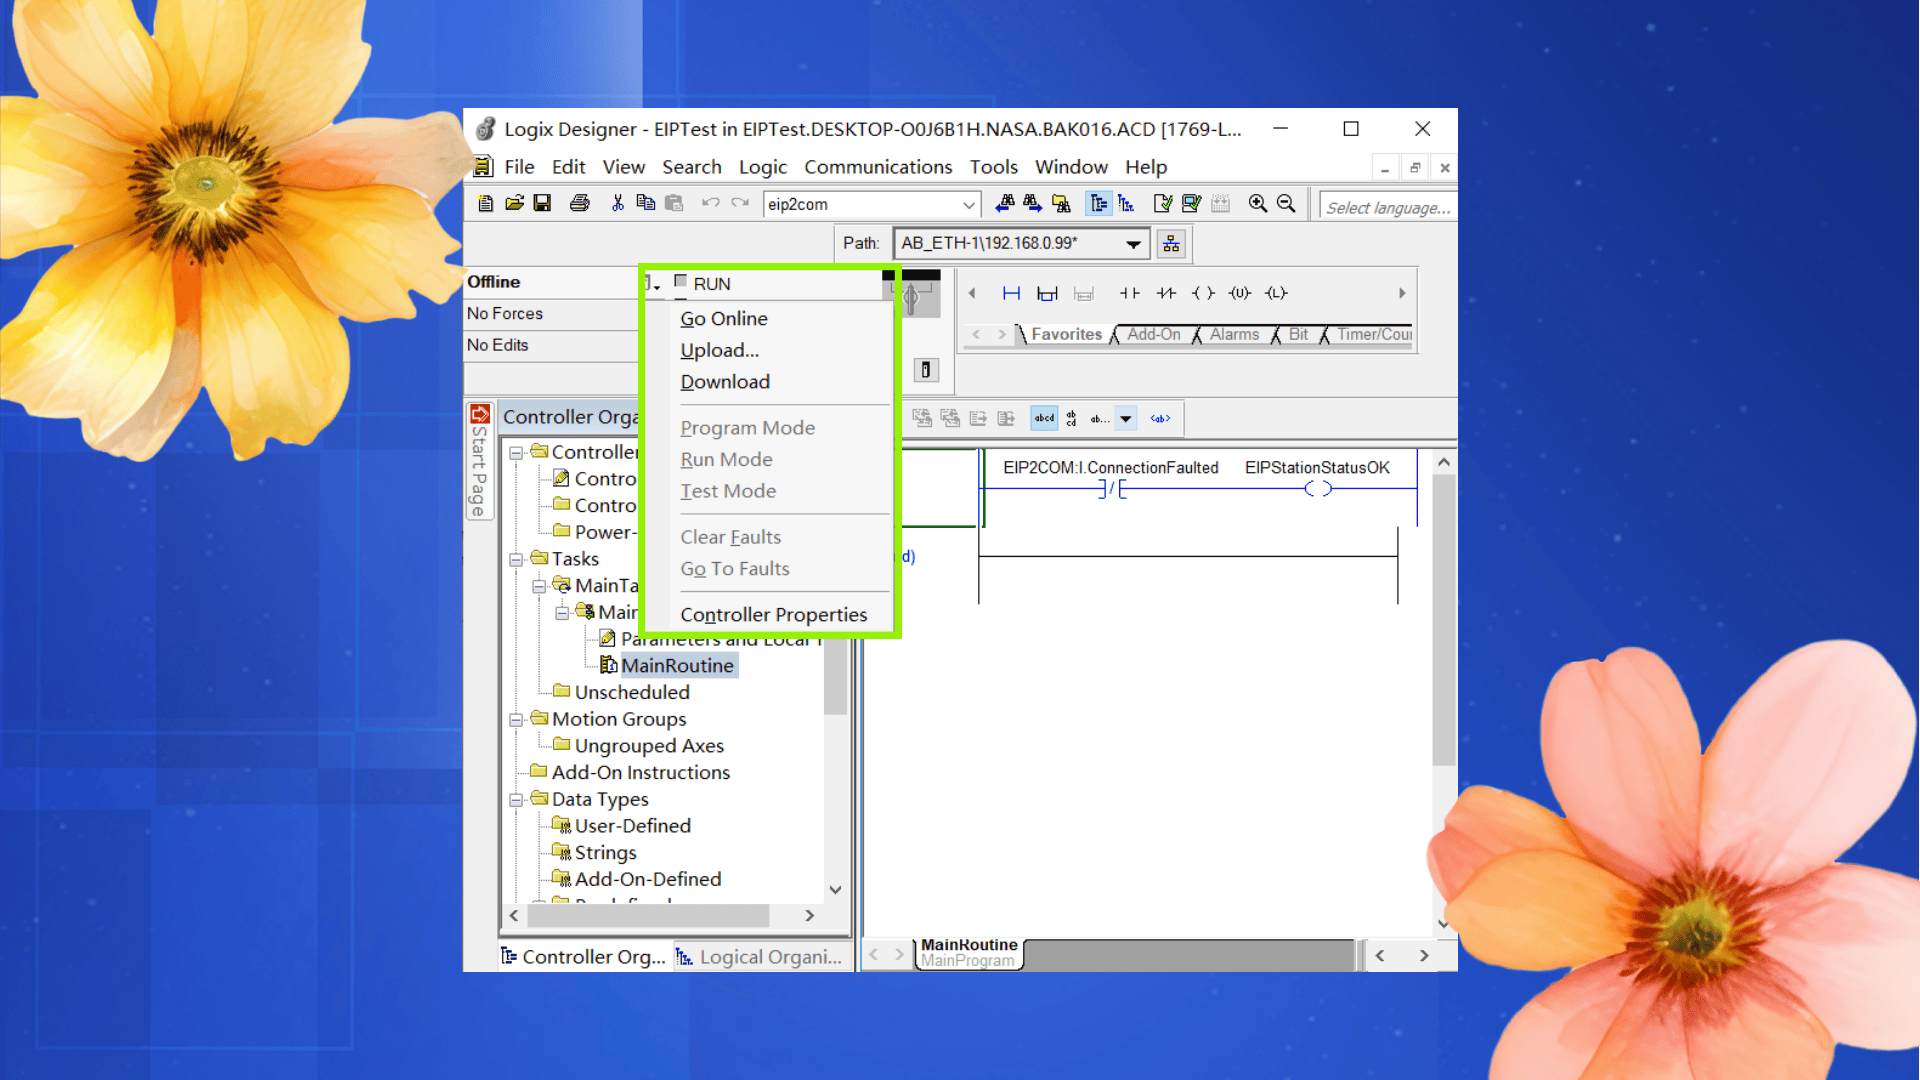Insert Examine On (XIC) contact icon

[1129, 293]
